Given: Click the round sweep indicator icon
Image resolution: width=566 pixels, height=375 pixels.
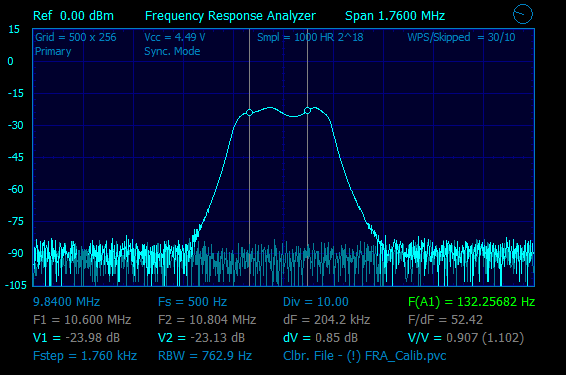Looking at the screenshot, I should tap(523, 14).
